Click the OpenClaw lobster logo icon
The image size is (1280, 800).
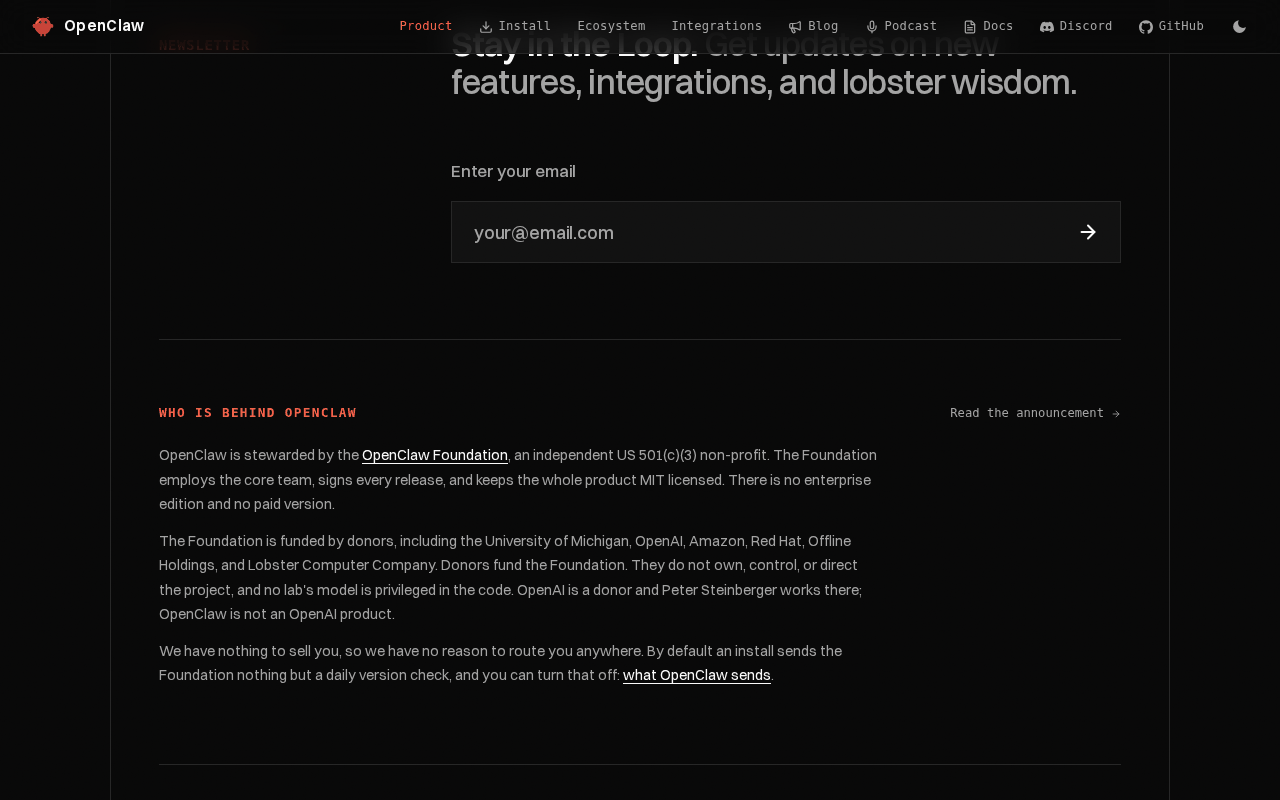(43, 26)
